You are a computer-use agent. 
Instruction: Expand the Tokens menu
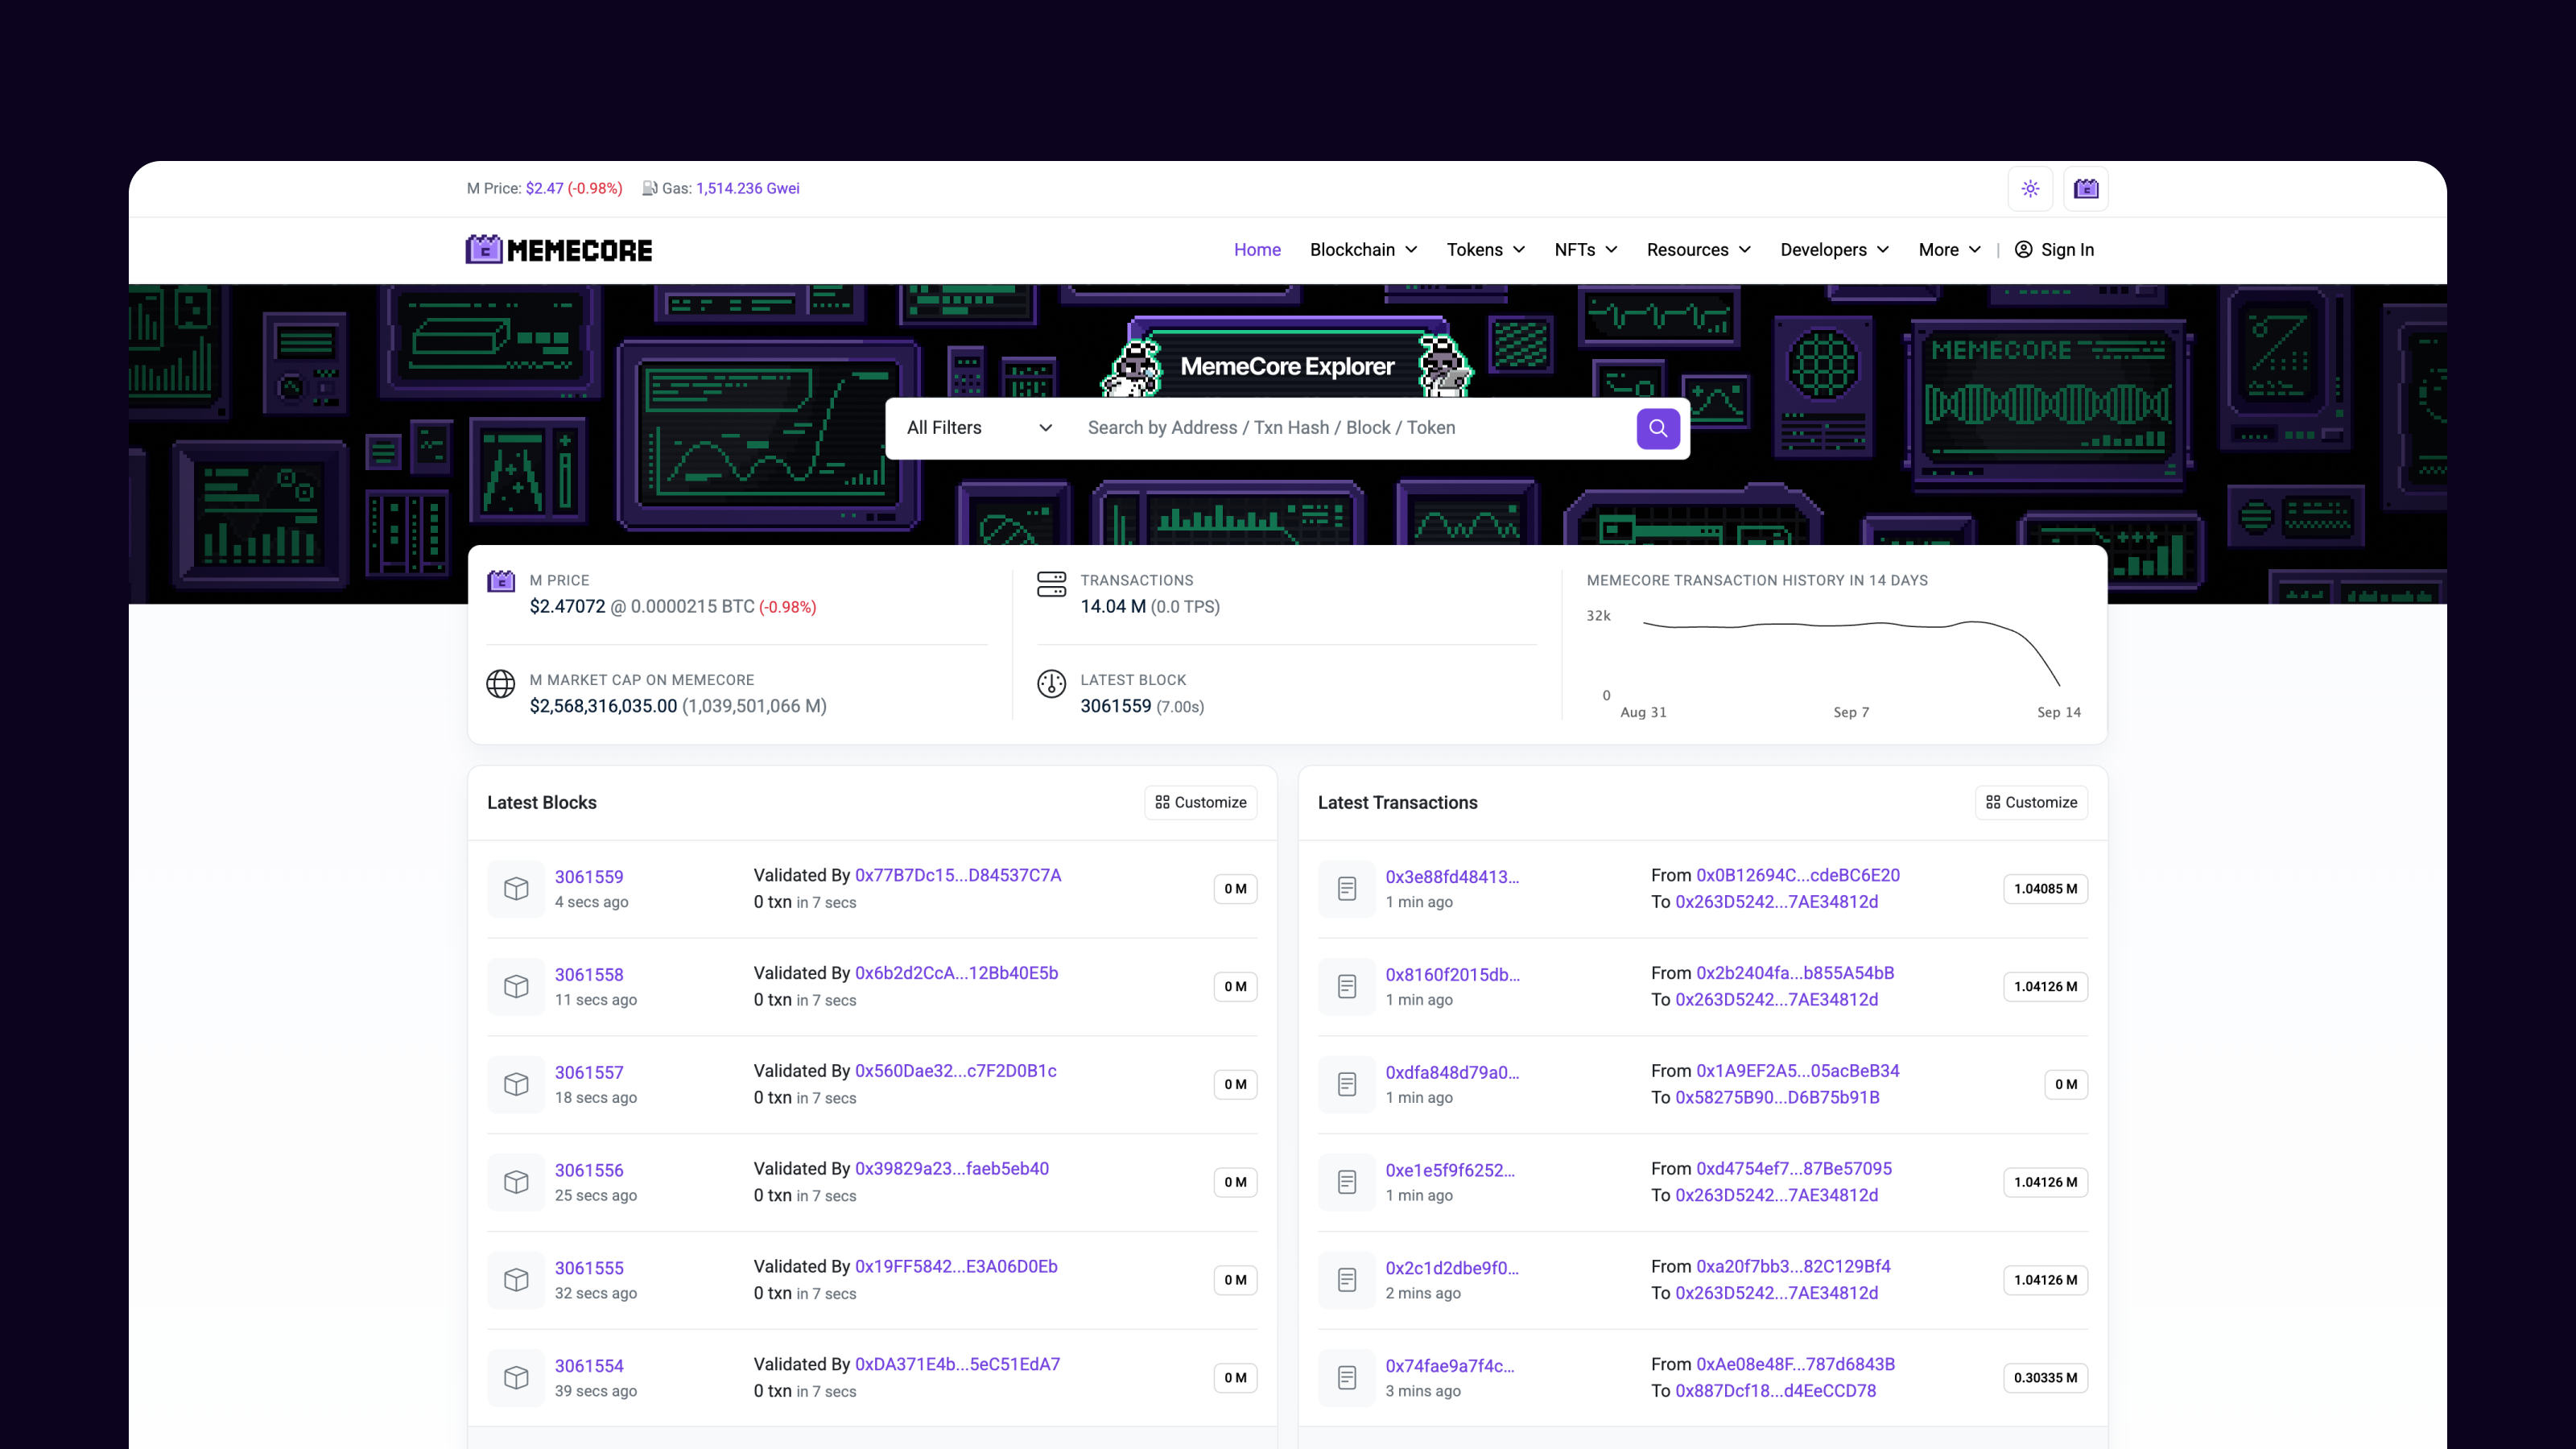click(x=1485, y=250)
